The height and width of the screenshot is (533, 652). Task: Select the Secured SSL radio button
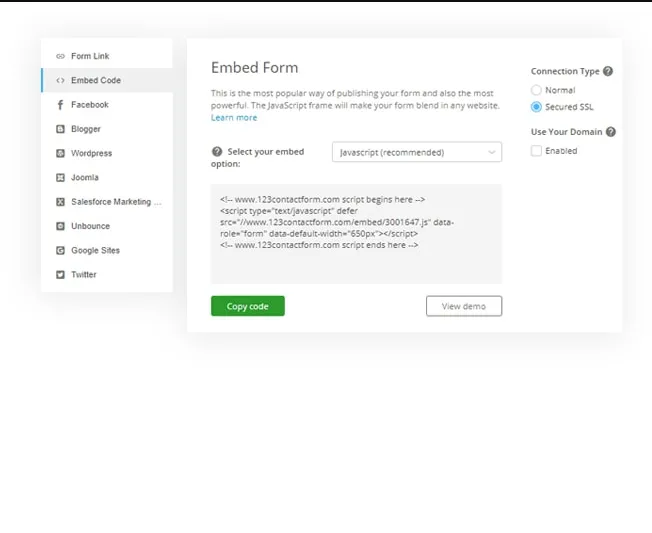click(x=536, y=107)
